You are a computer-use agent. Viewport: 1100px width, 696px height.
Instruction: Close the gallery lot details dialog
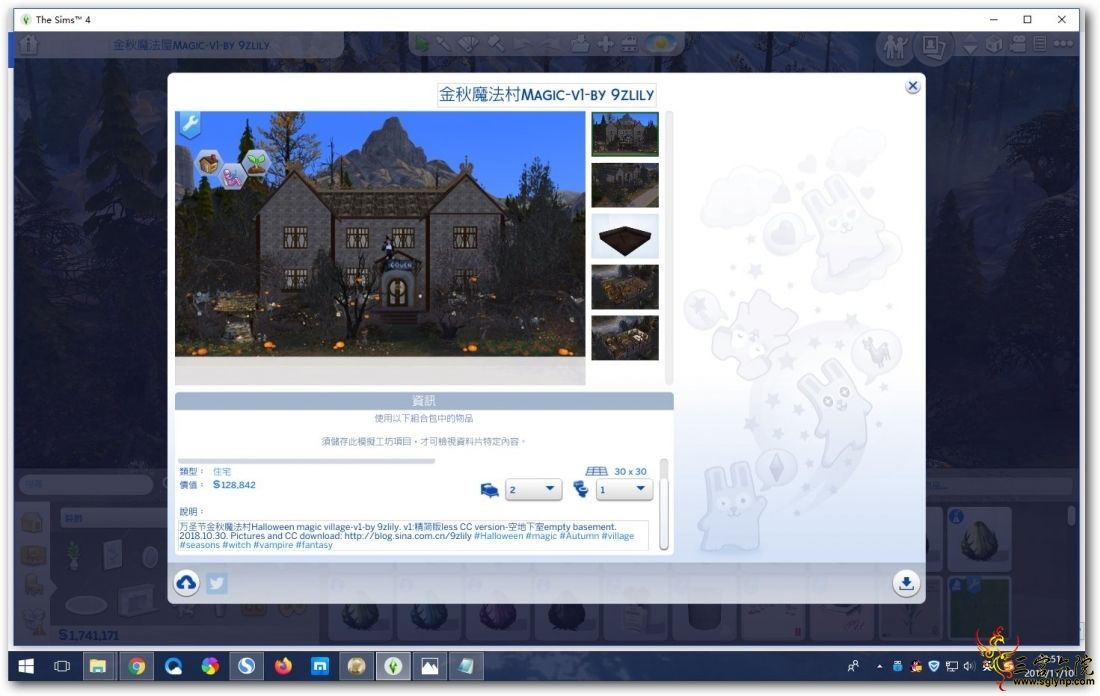(912, 86)
